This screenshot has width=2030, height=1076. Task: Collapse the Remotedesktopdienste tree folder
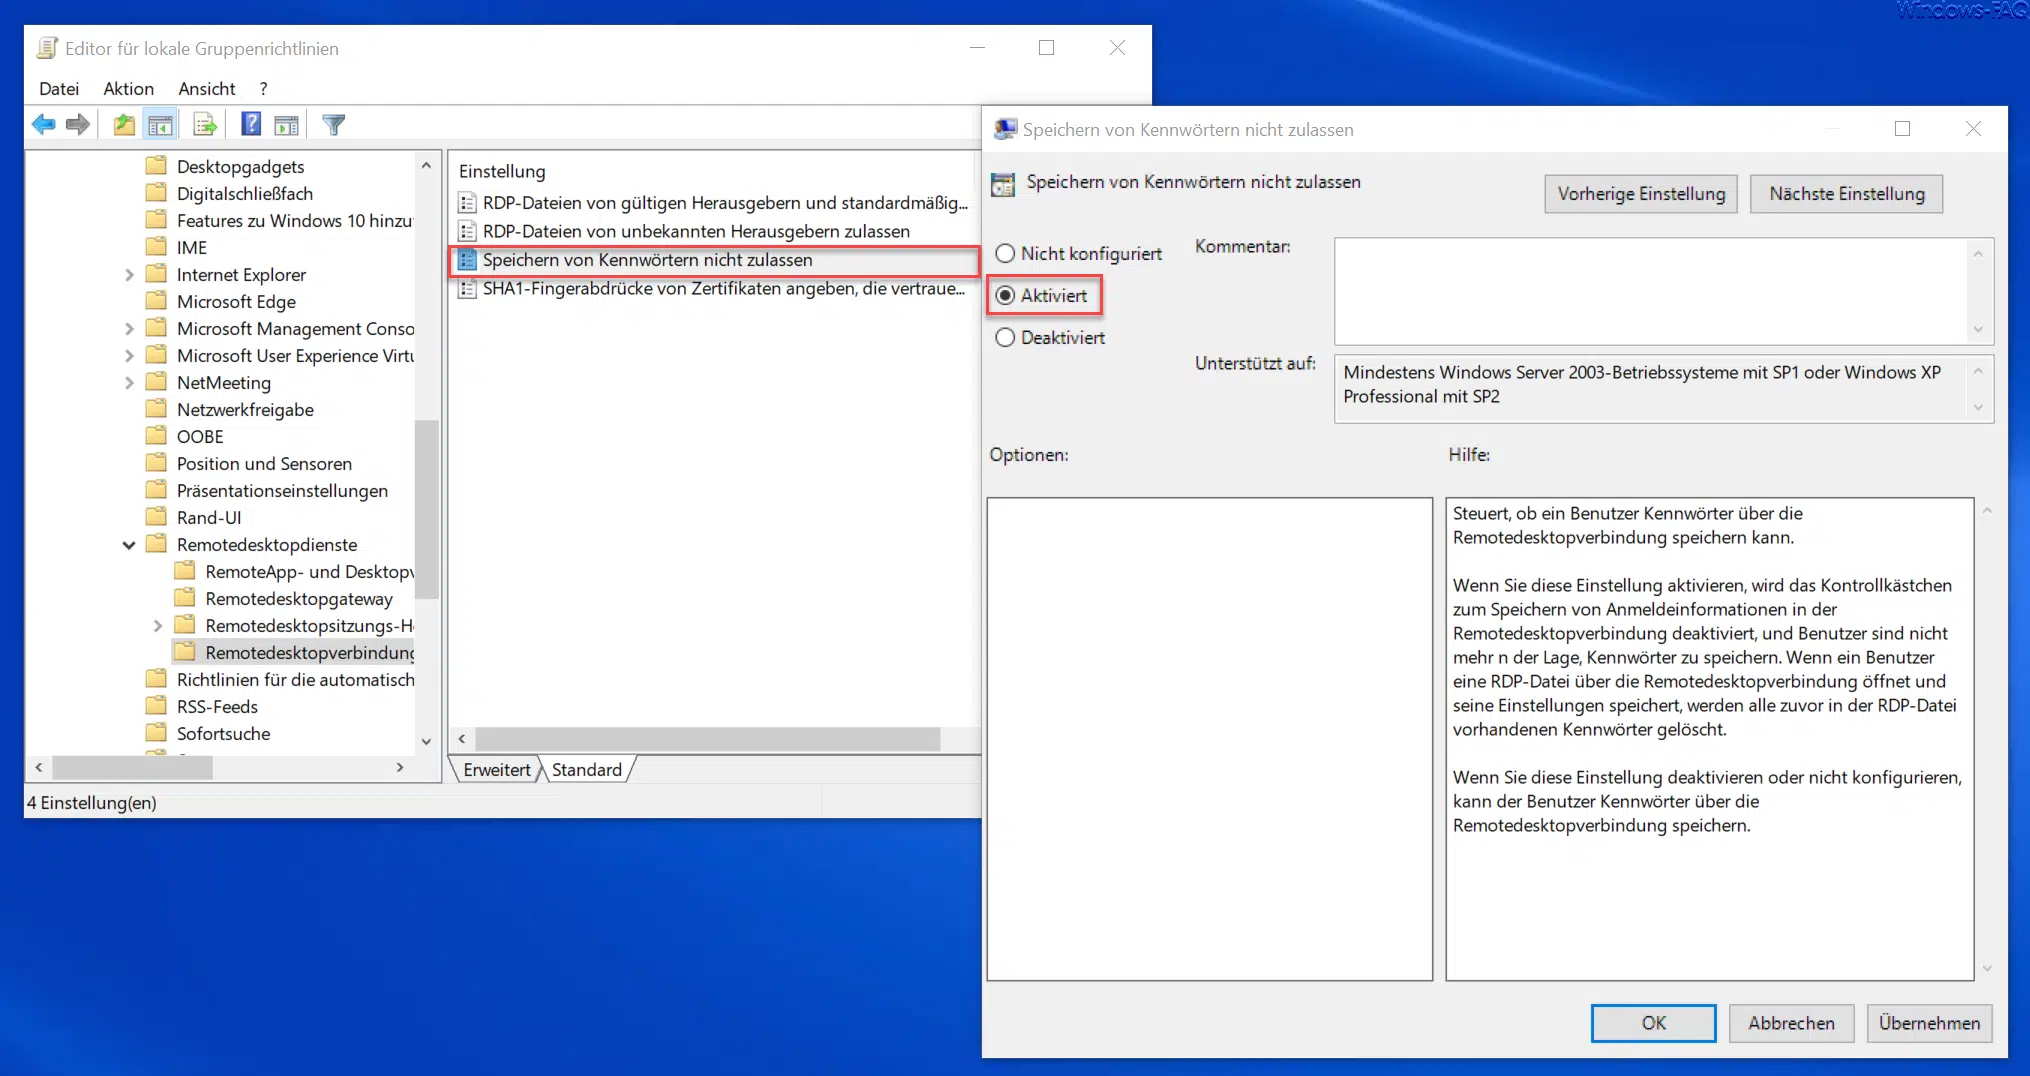coord(129,545)
